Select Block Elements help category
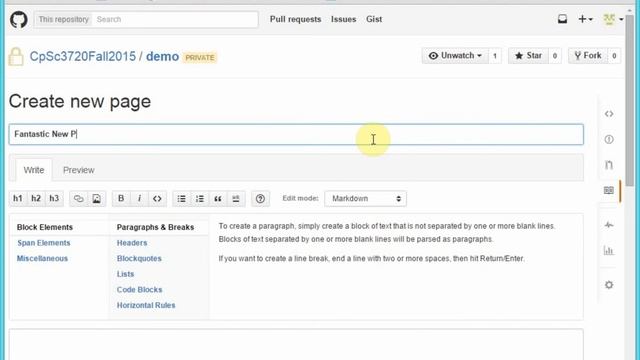This screenshot has height=360, width=640. 45,227
